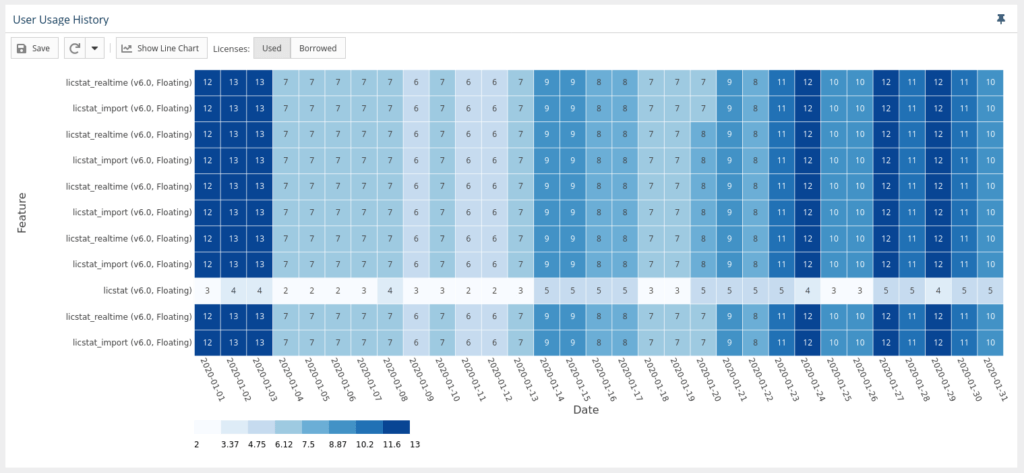Click legend swatch between 2 and 3.37

click(x=207, y=427)
